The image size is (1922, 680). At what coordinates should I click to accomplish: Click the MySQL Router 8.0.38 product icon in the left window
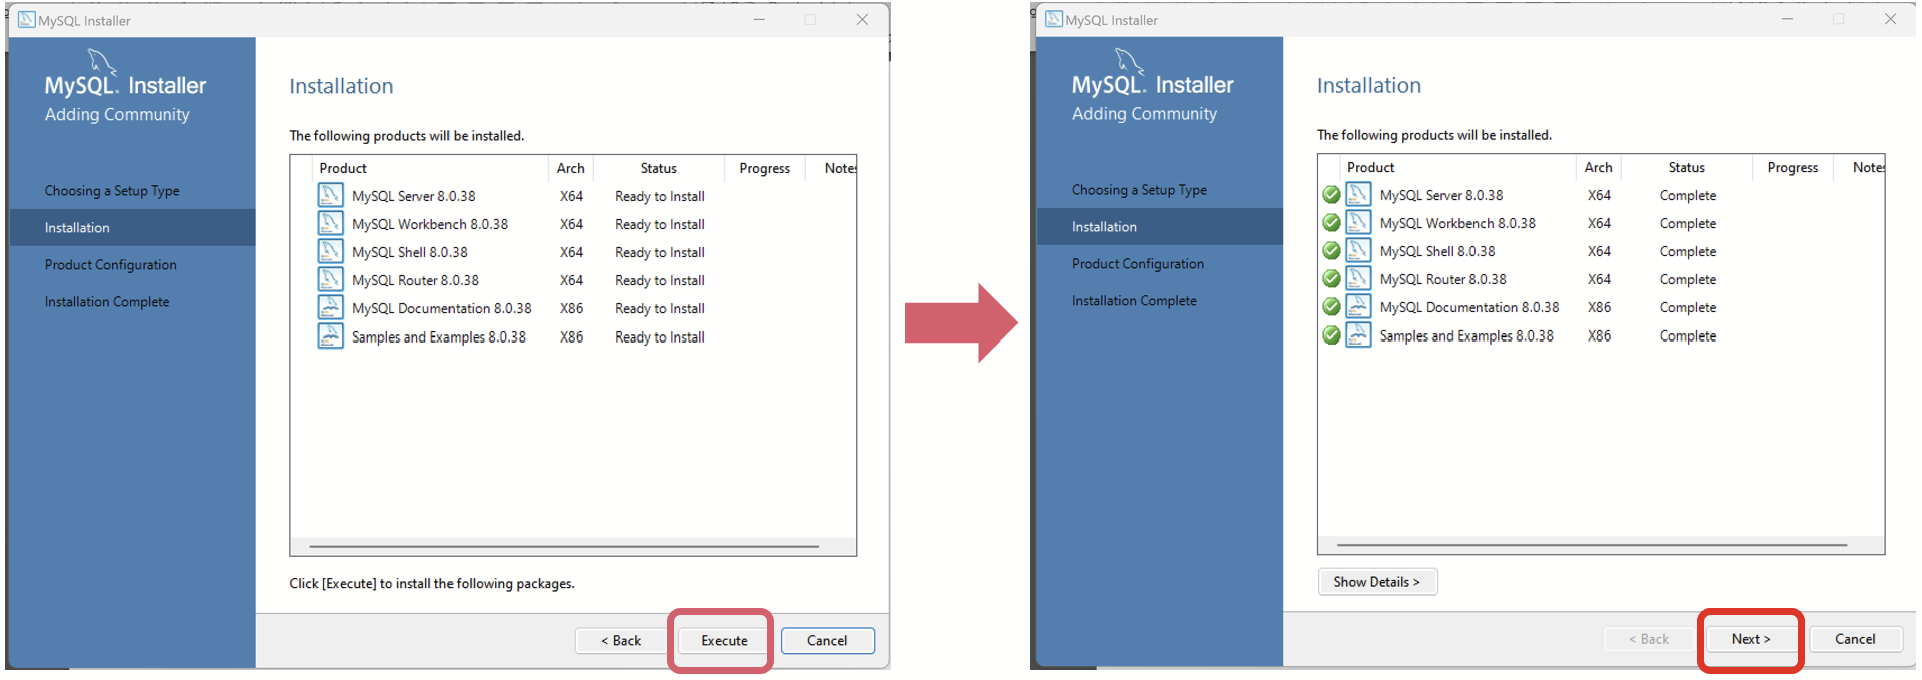click(x=330, y=279)
